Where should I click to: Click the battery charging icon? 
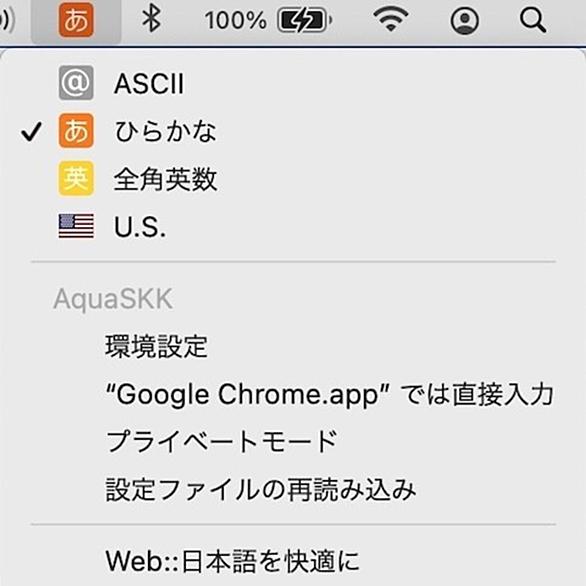tap(305, 20)
